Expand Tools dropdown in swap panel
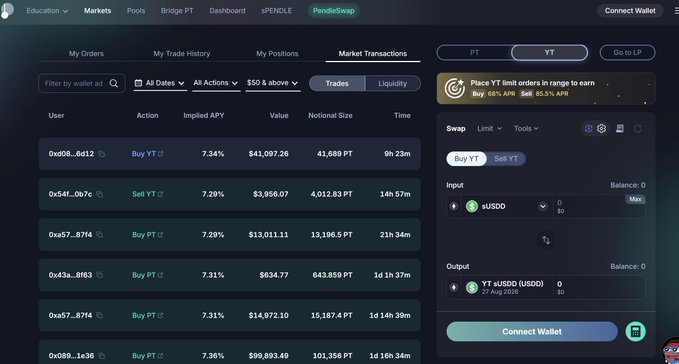 (526, 129)
